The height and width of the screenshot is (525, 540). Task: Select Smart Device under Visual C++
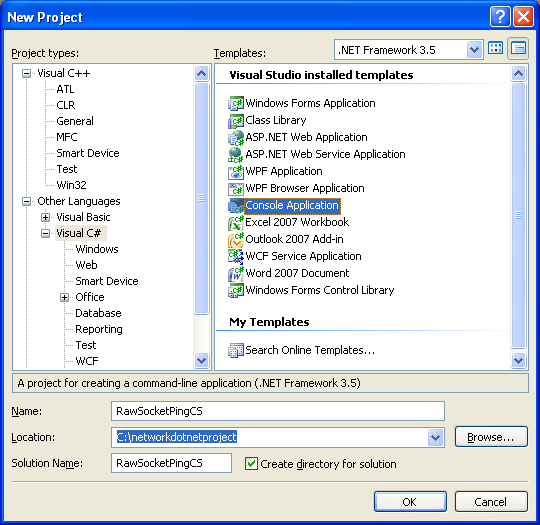point(88,153)
